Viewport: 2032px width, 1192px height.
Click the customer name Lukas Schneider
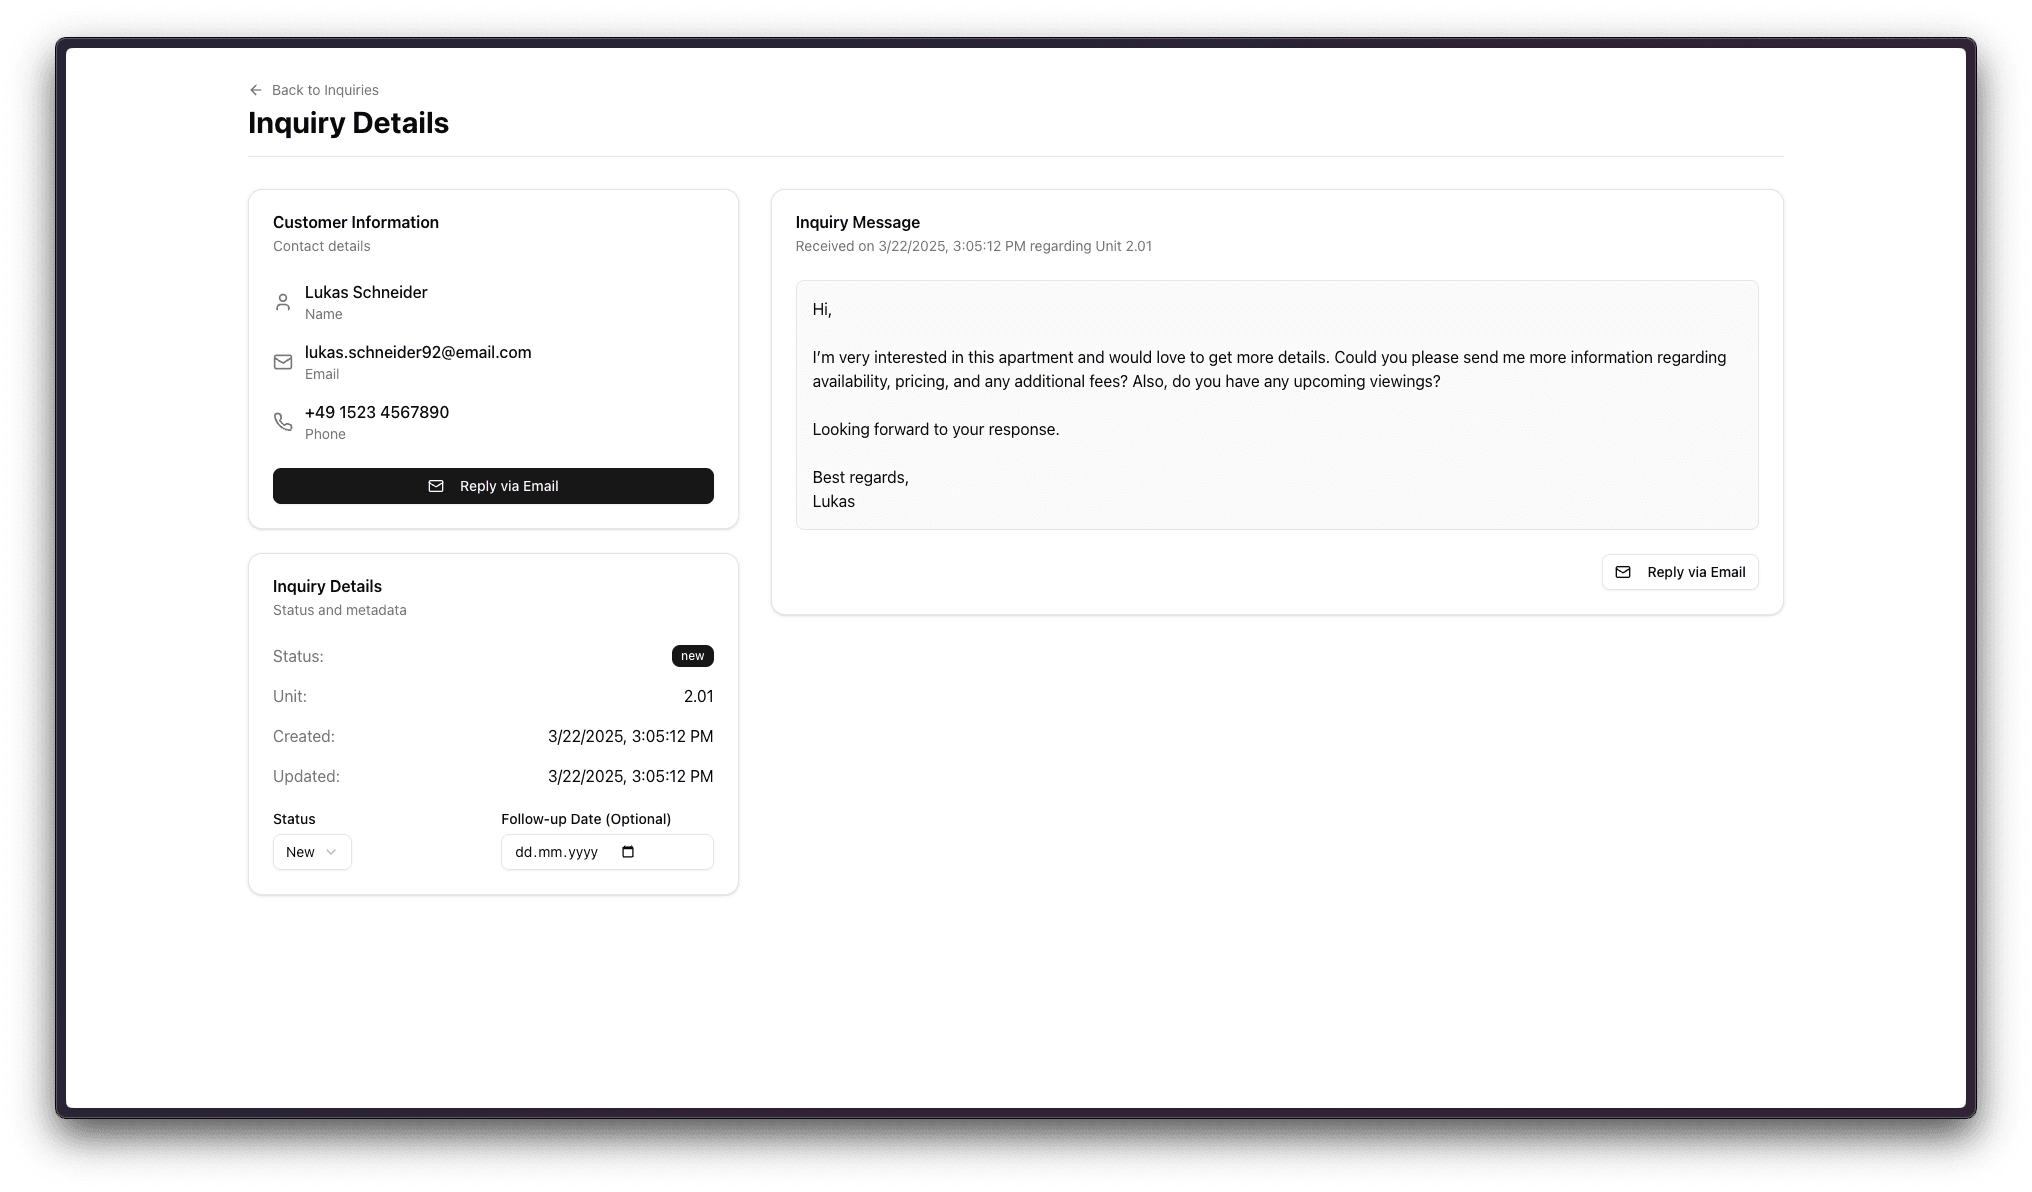click(366, 292)
